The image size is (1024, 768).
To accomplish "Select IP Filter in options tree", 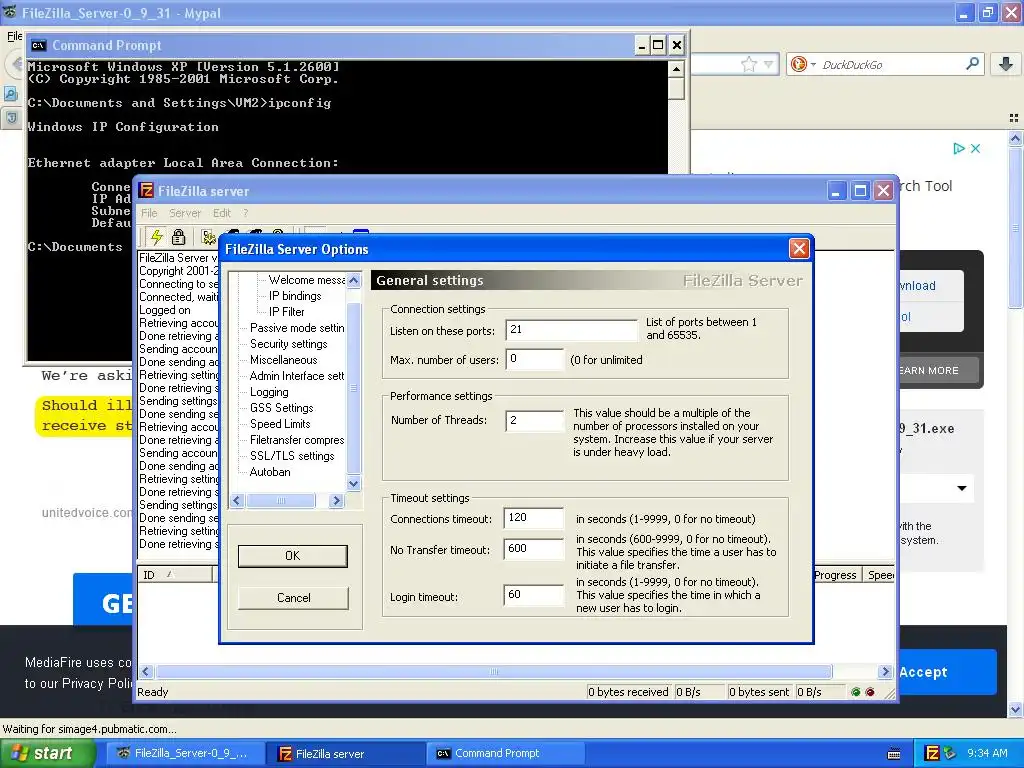I will pos(287,312).
